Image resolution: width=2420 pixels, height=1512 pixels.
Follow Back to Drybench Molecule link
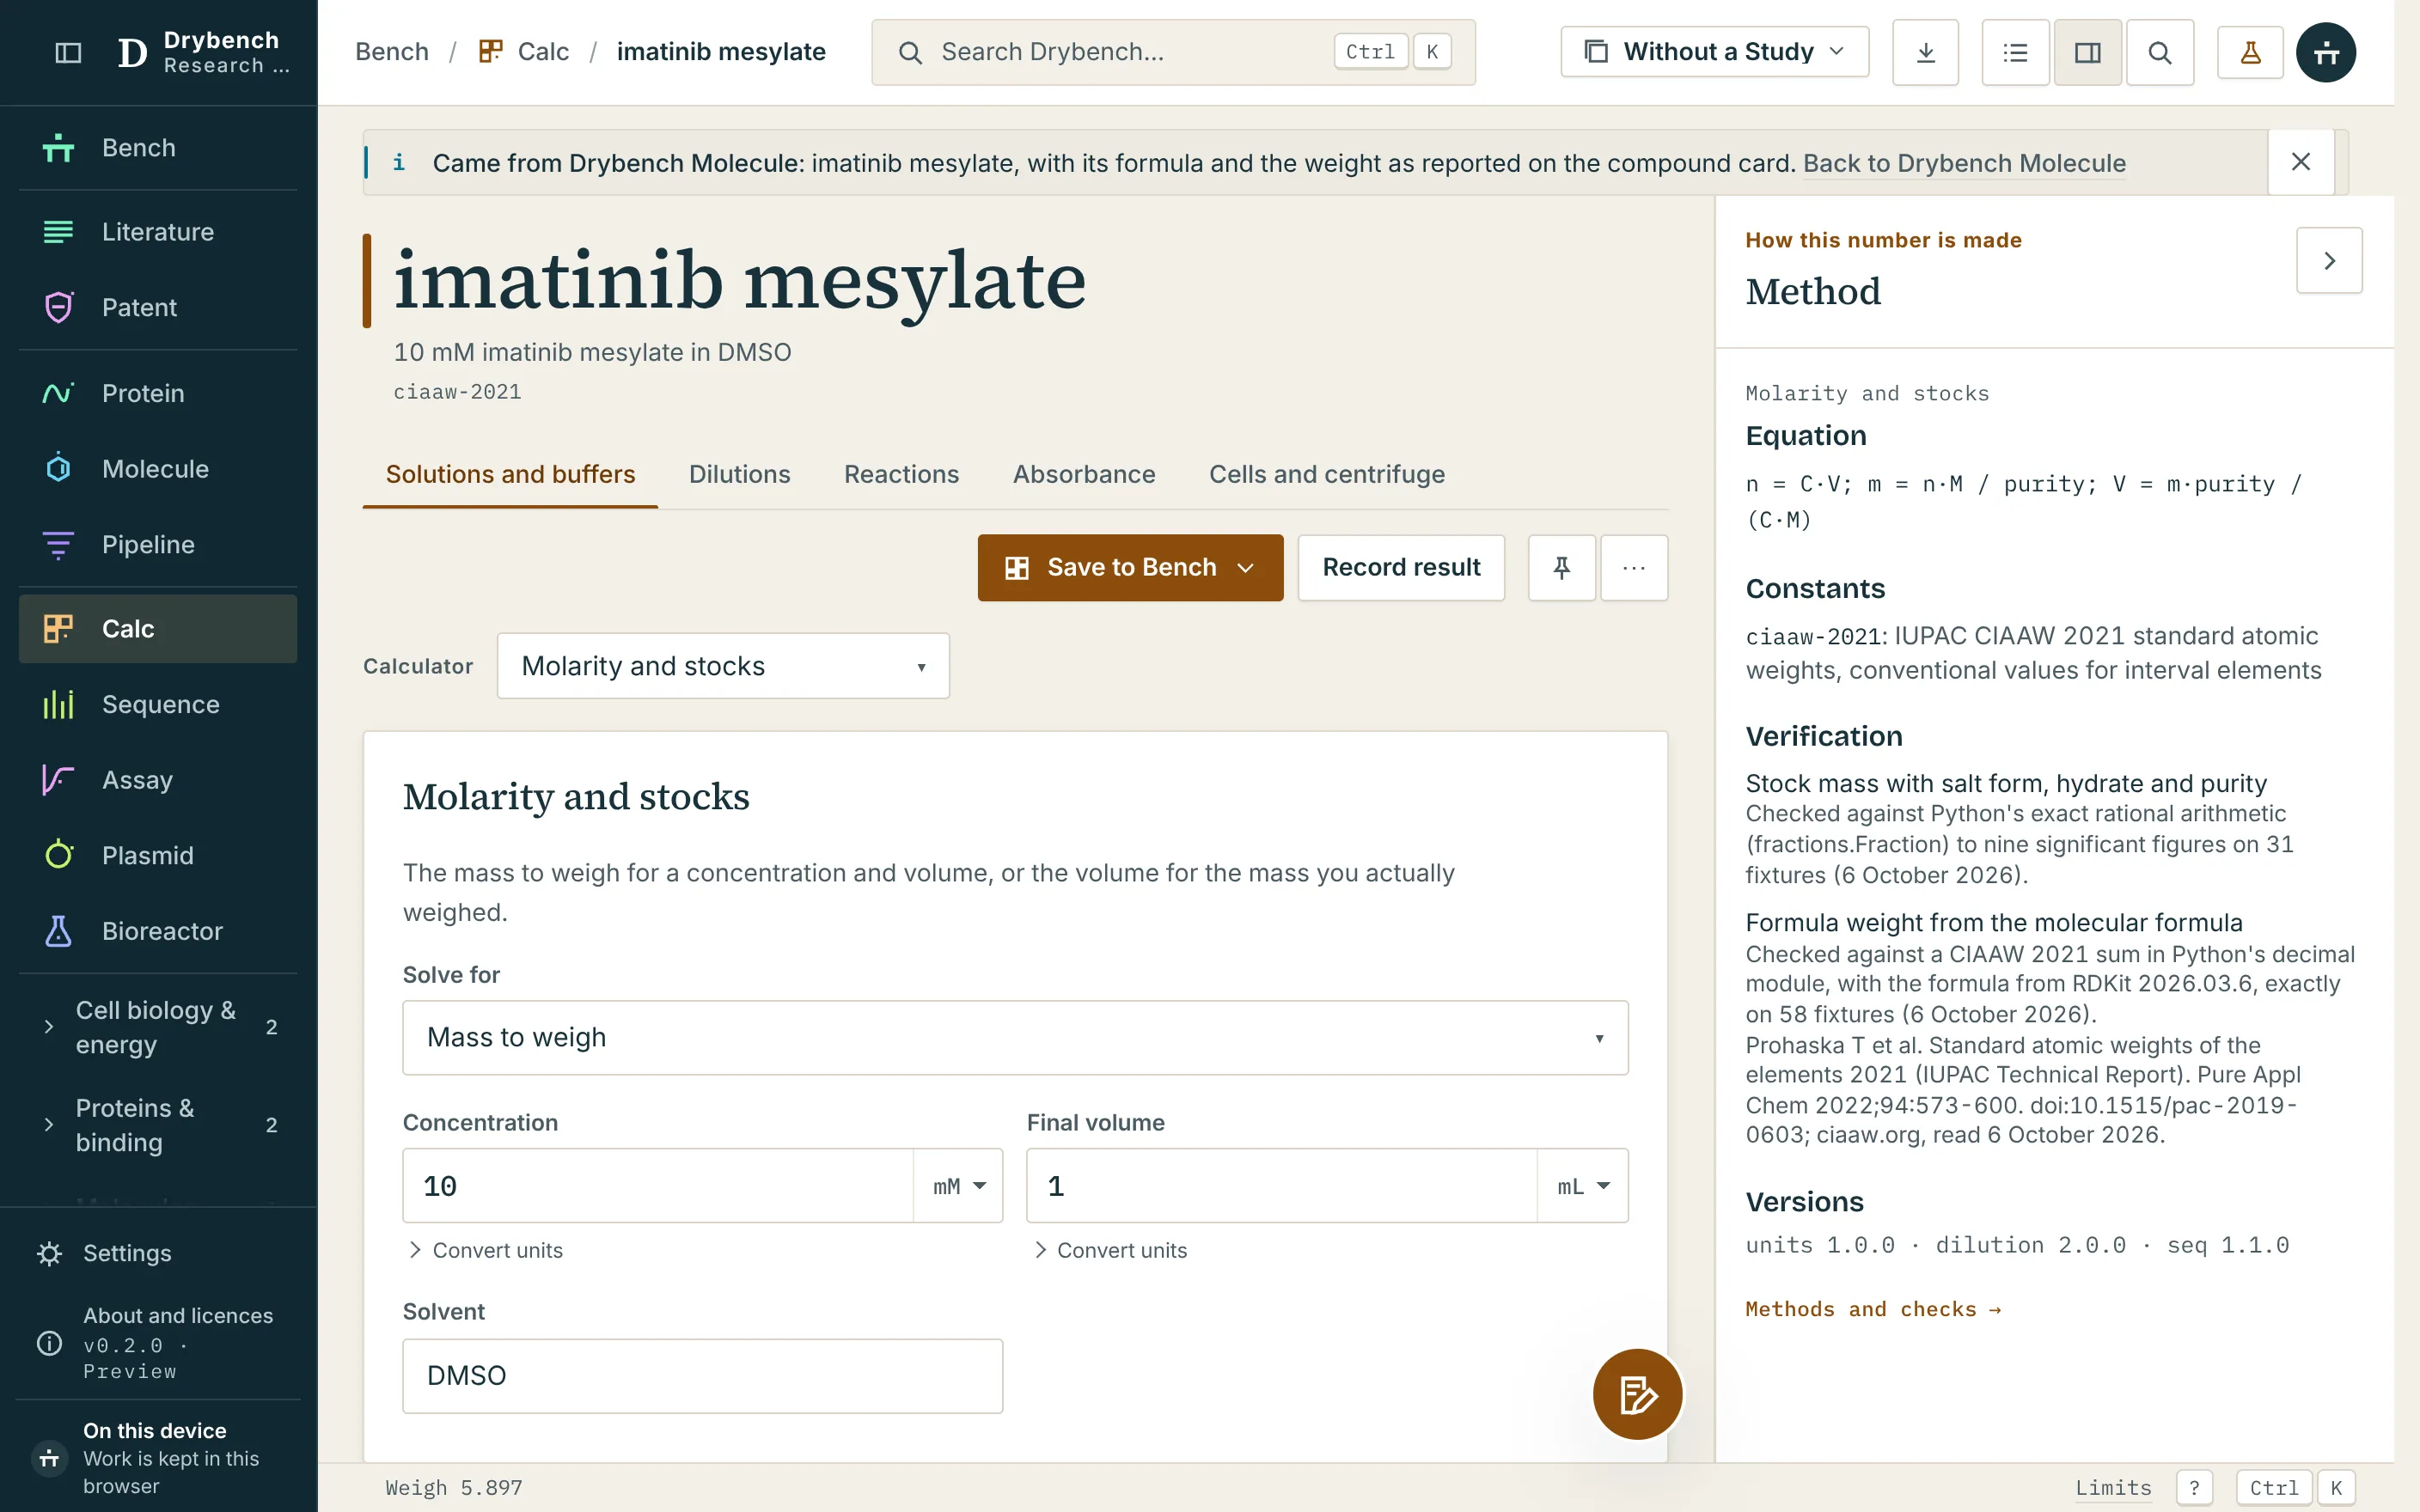point(1964,163)
